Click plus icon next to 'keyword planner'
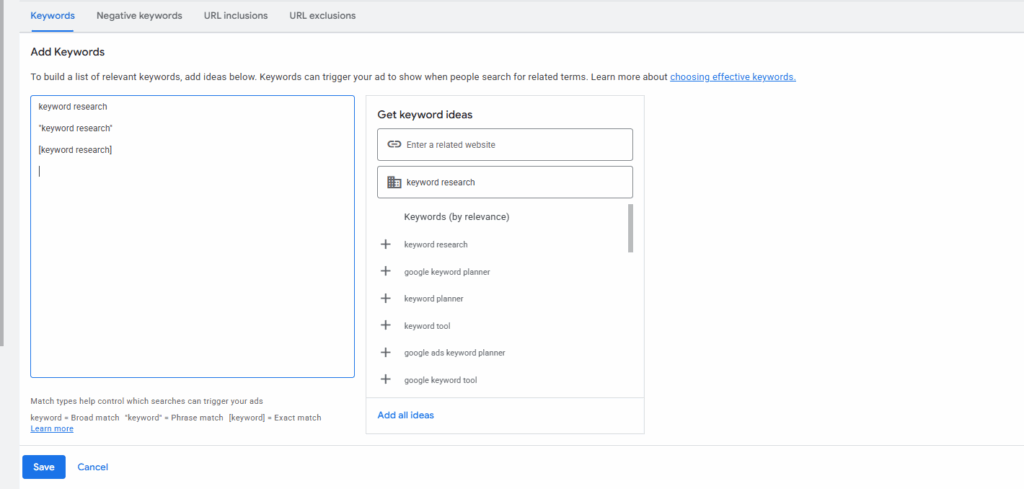This screenshot has height=489, width=1024. coord(386,298)
